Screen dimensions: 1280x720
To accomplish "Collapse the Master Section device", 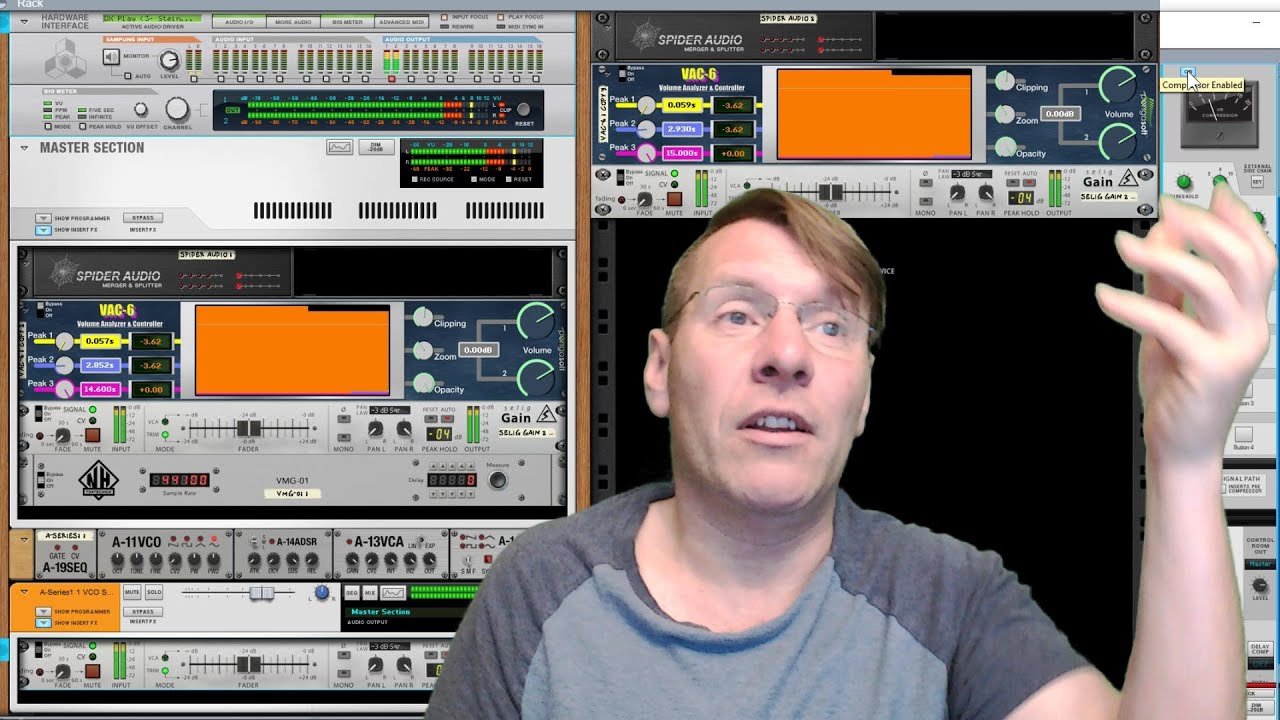I will click(x=24, y=147).
